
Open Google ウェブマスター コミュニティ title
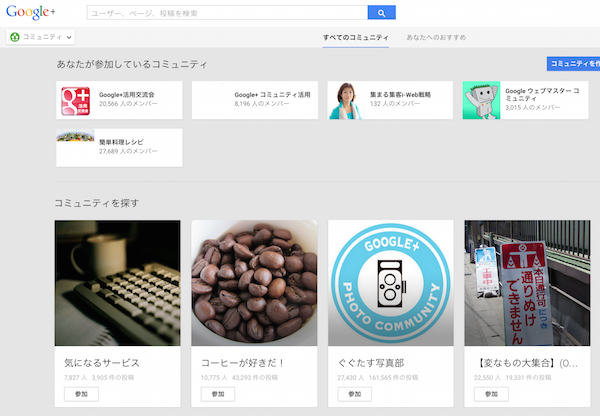[542, 95]
